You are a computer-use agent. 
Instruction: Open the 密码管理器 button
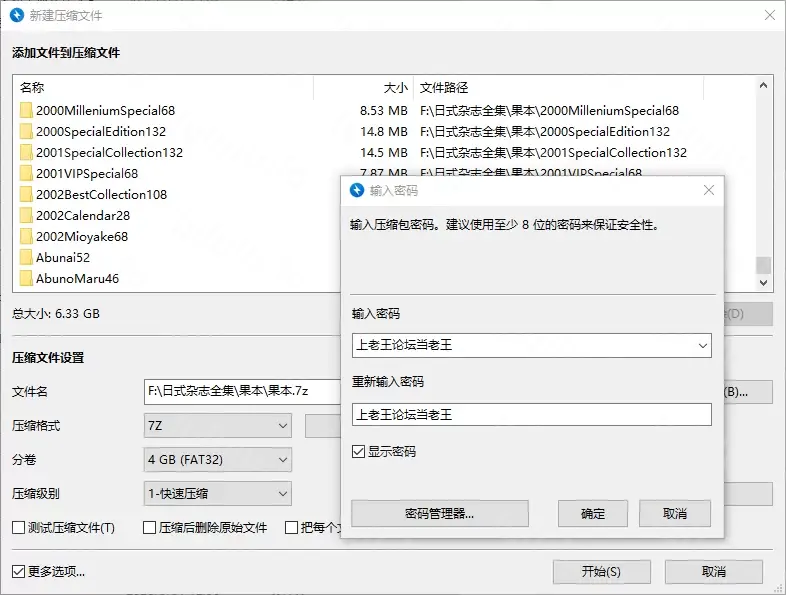click(x=440, y=514)
